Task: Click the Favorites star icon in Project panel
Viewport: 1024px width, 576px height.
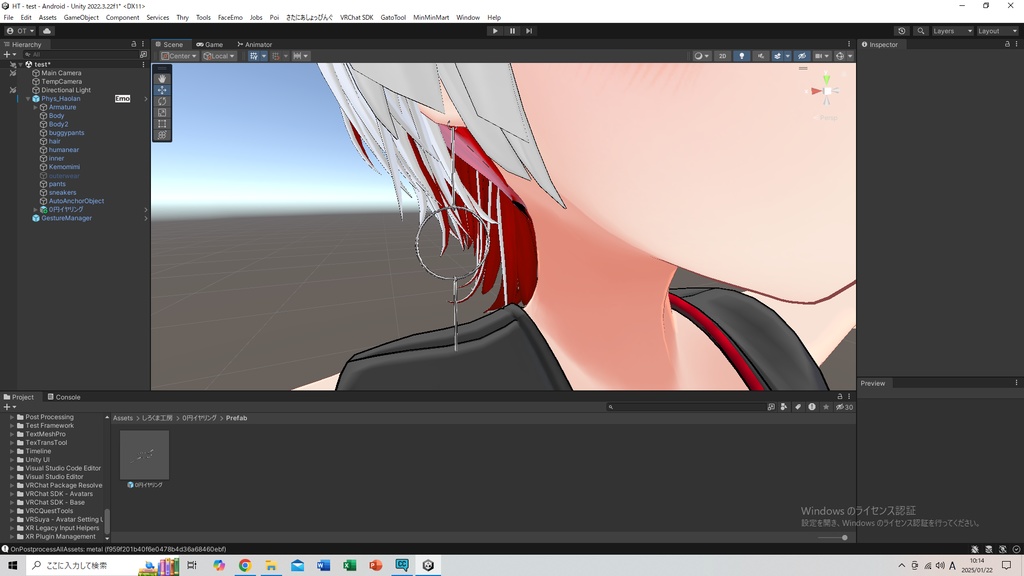Action: (826, 407)
